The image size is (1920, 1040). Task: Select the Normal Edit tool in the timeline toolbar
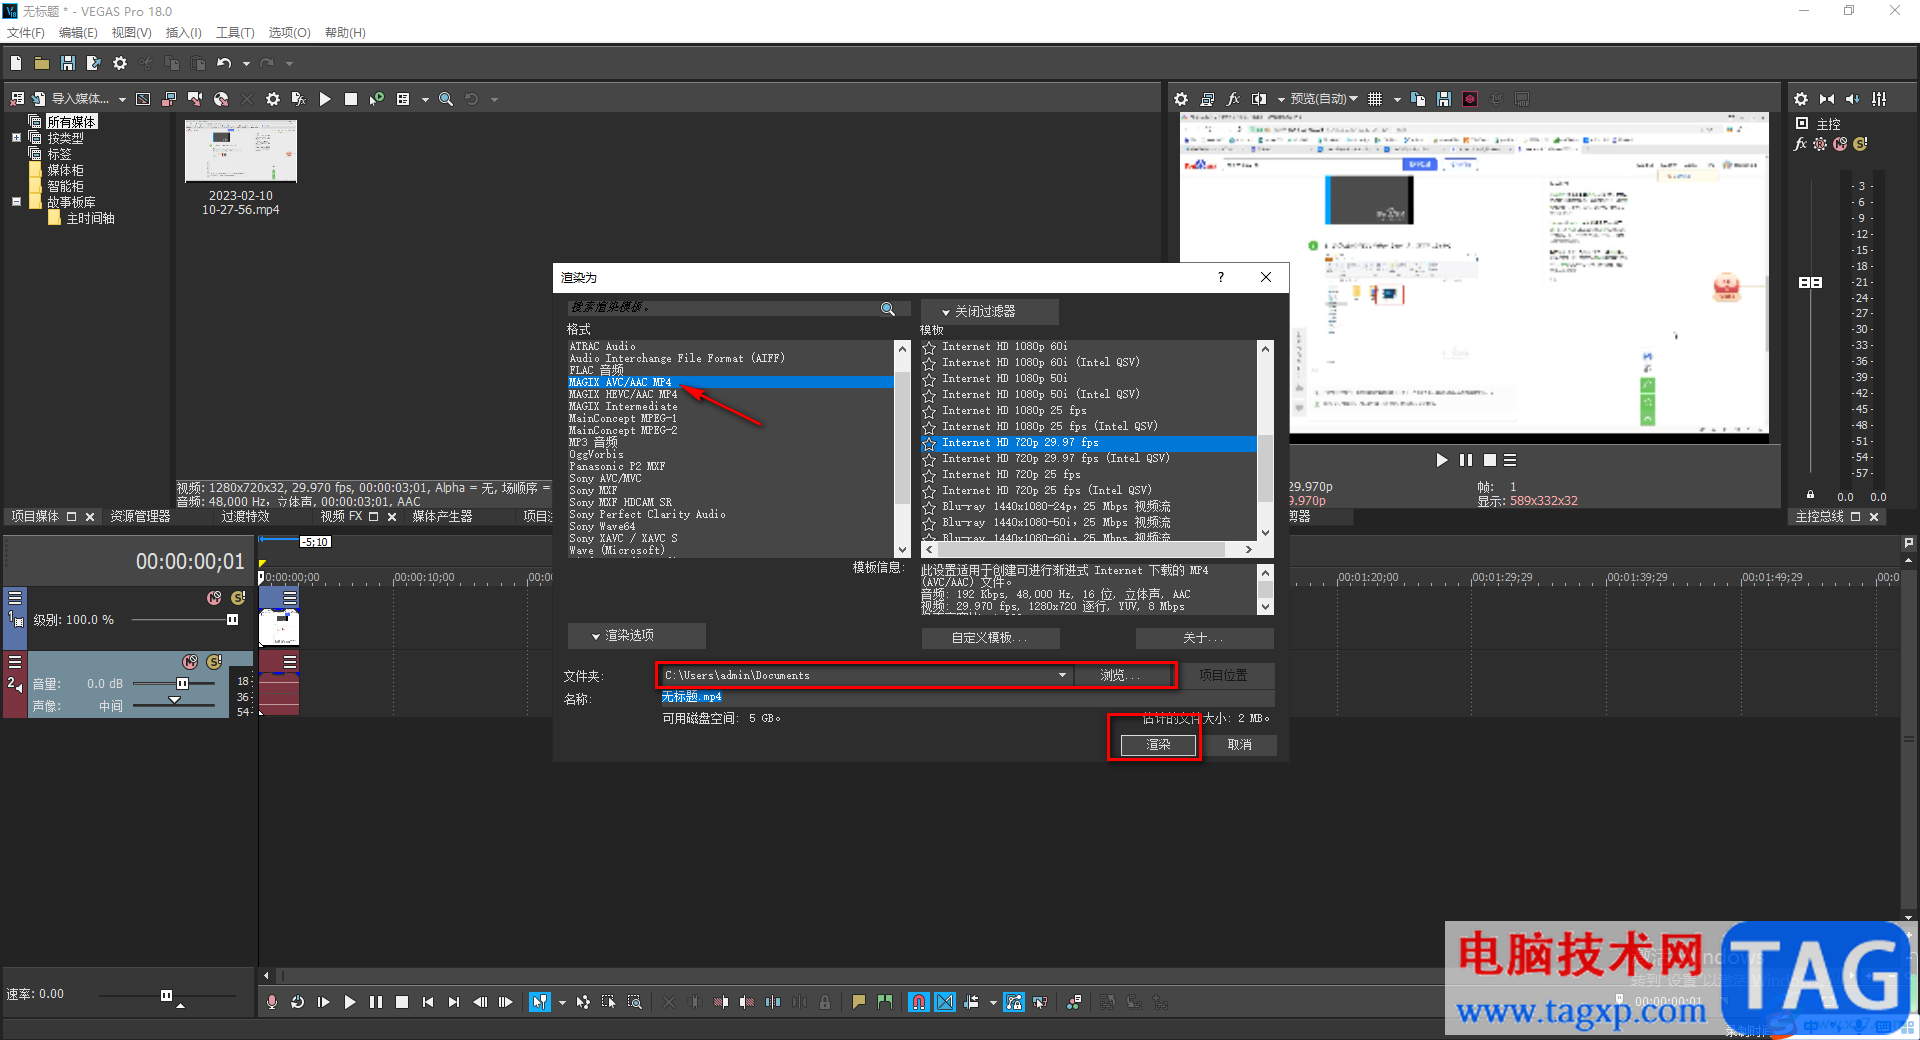(x=540, y=1002)
